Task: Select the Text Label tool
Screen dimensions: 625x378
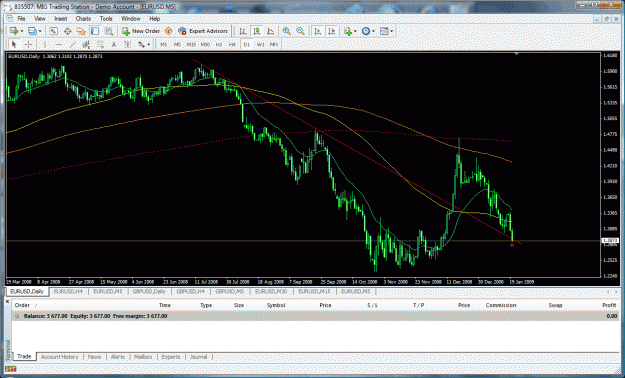Action: click(x=128, y=44)
